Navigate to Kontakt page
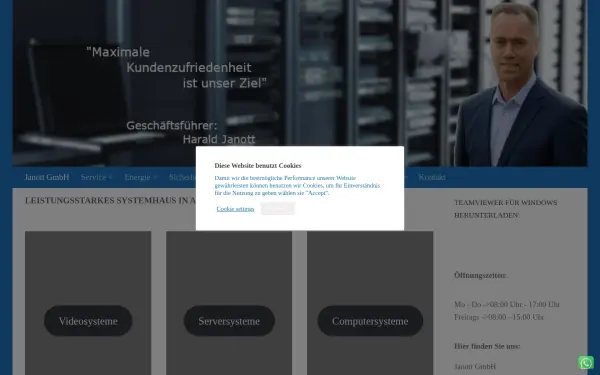Viewport: 600px width, 375px height. 432,177
